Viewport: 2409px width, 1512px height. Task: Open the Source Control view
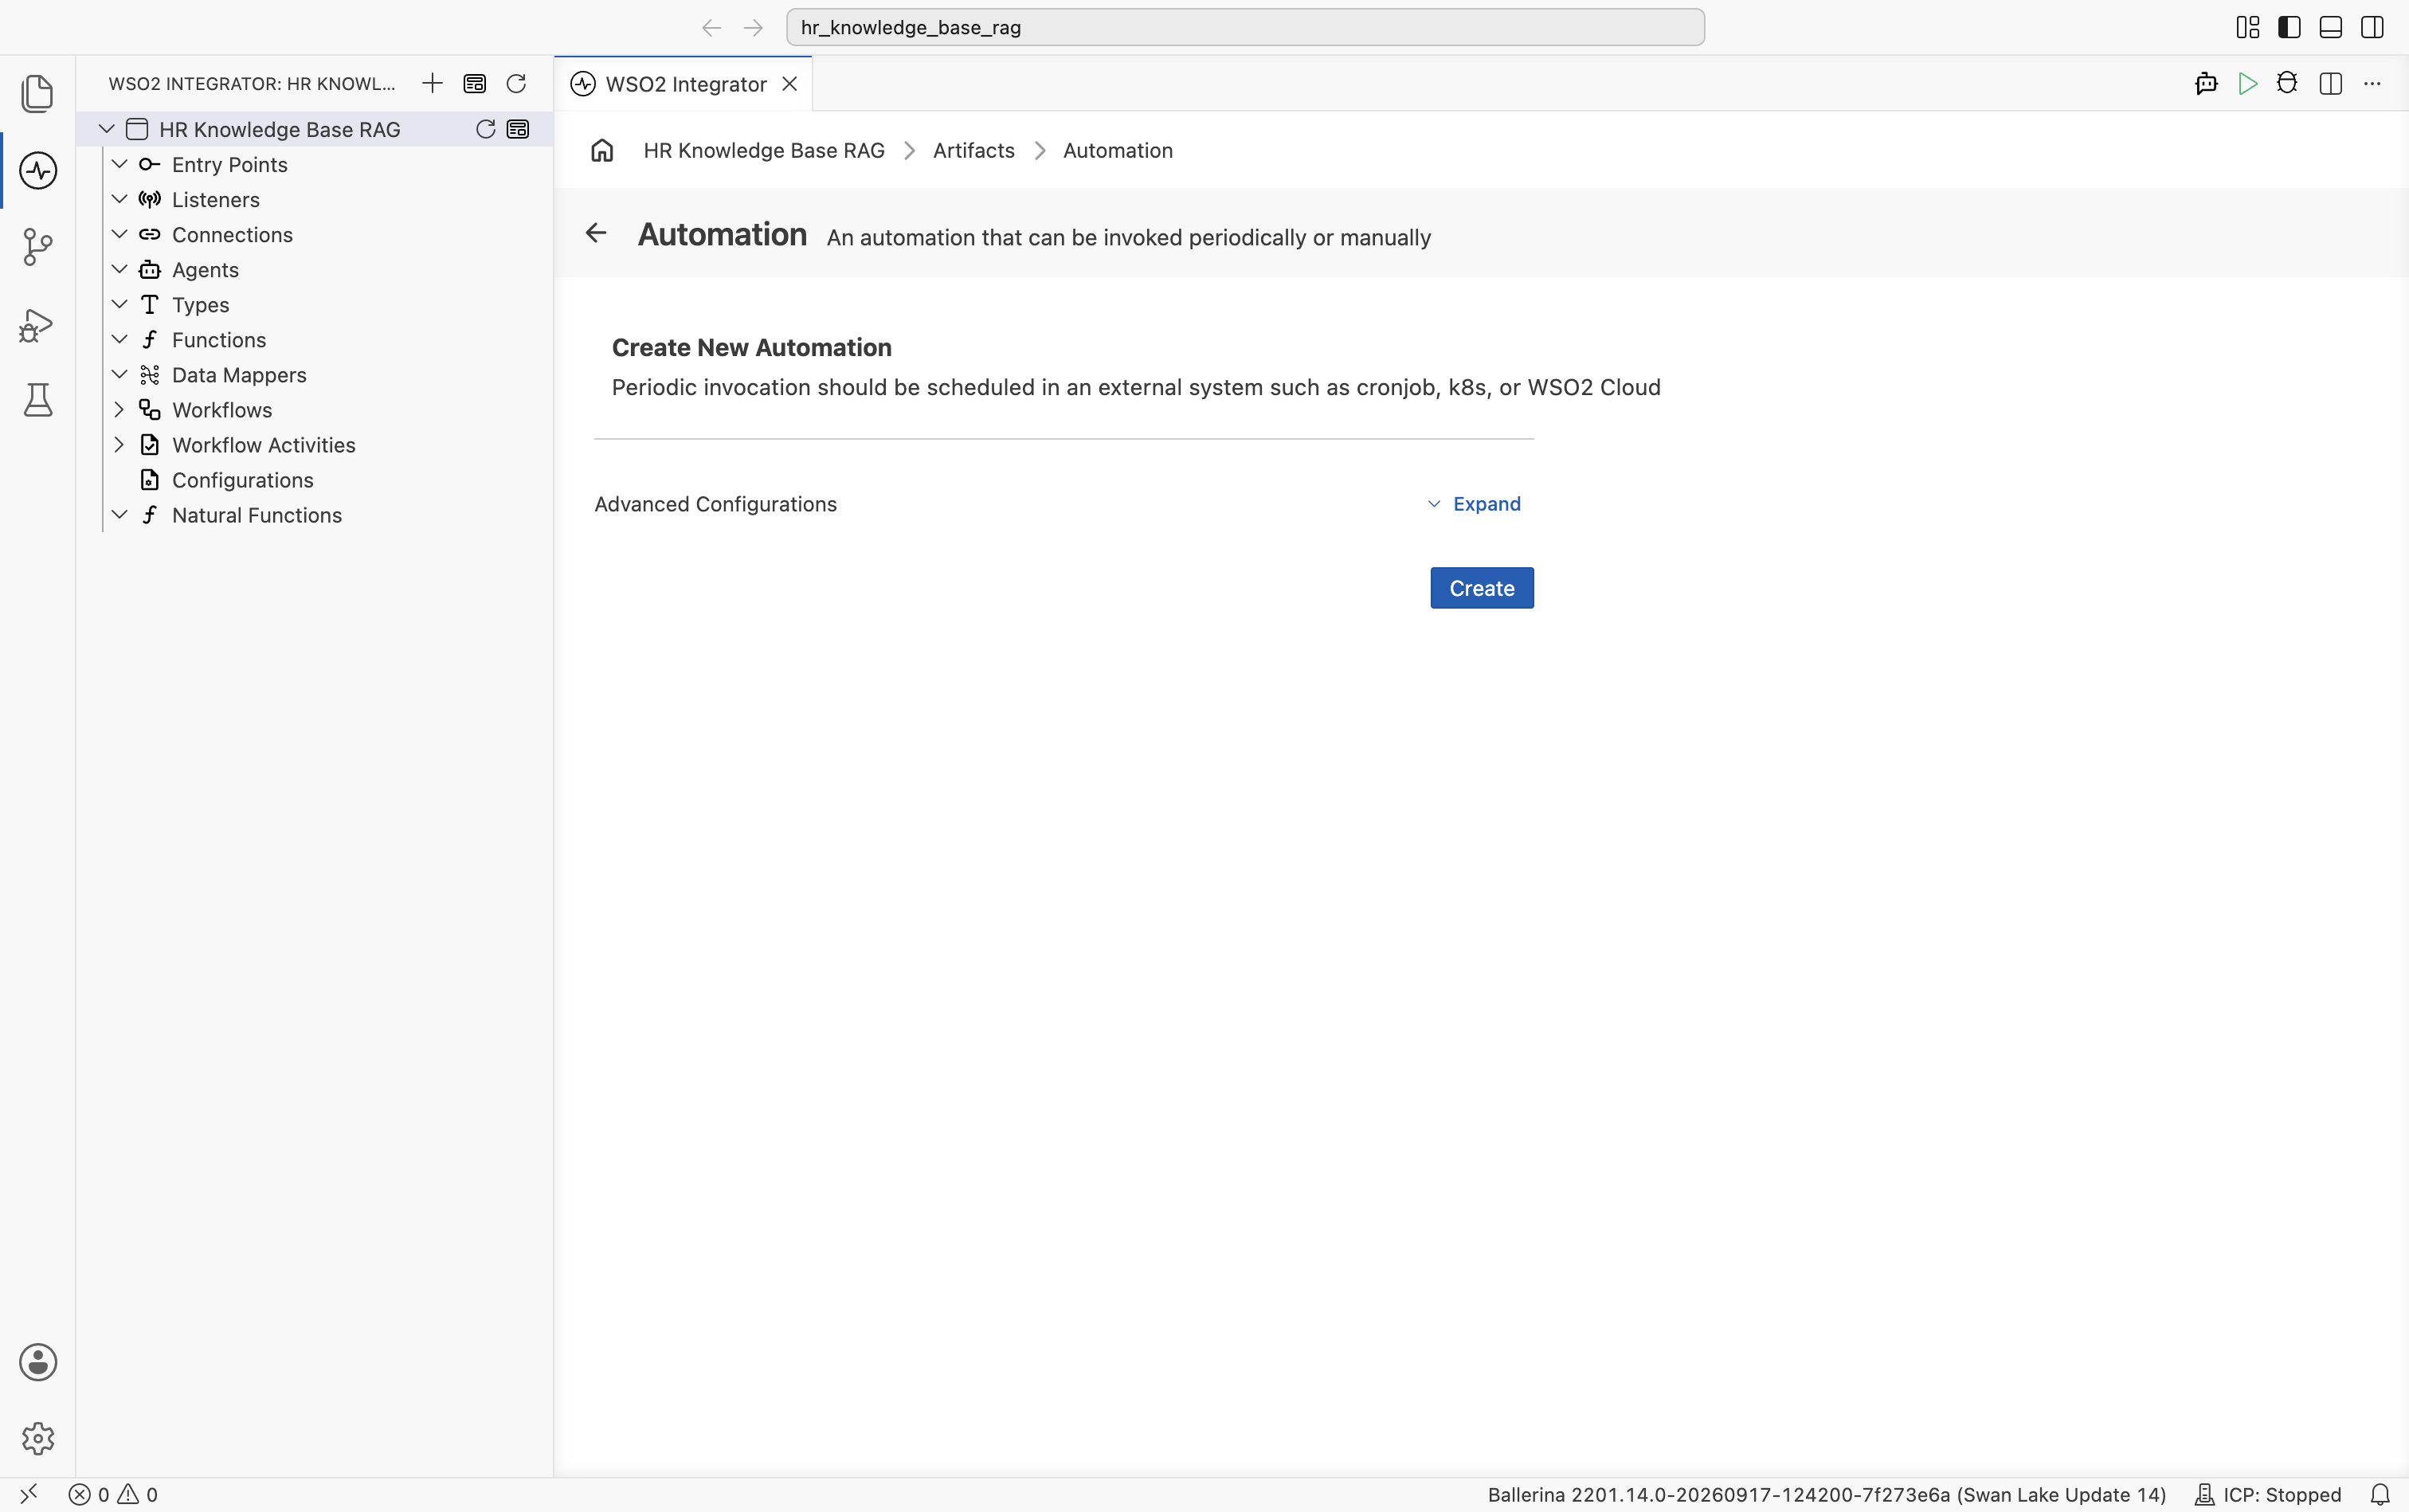click(x=37, y=247)
